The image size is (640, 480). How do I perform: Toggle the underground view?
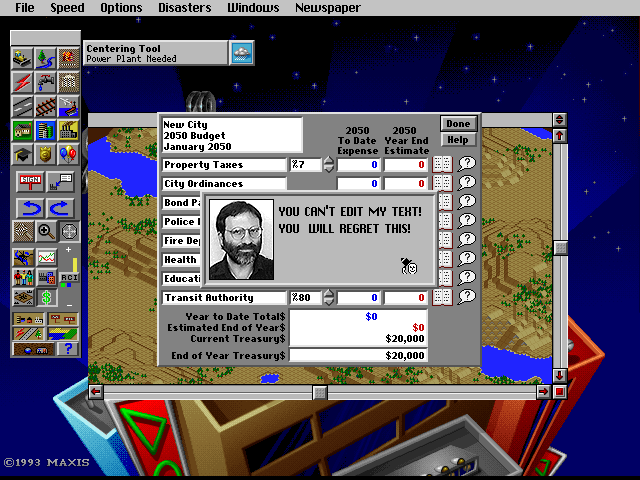click(x=33, y=349)
